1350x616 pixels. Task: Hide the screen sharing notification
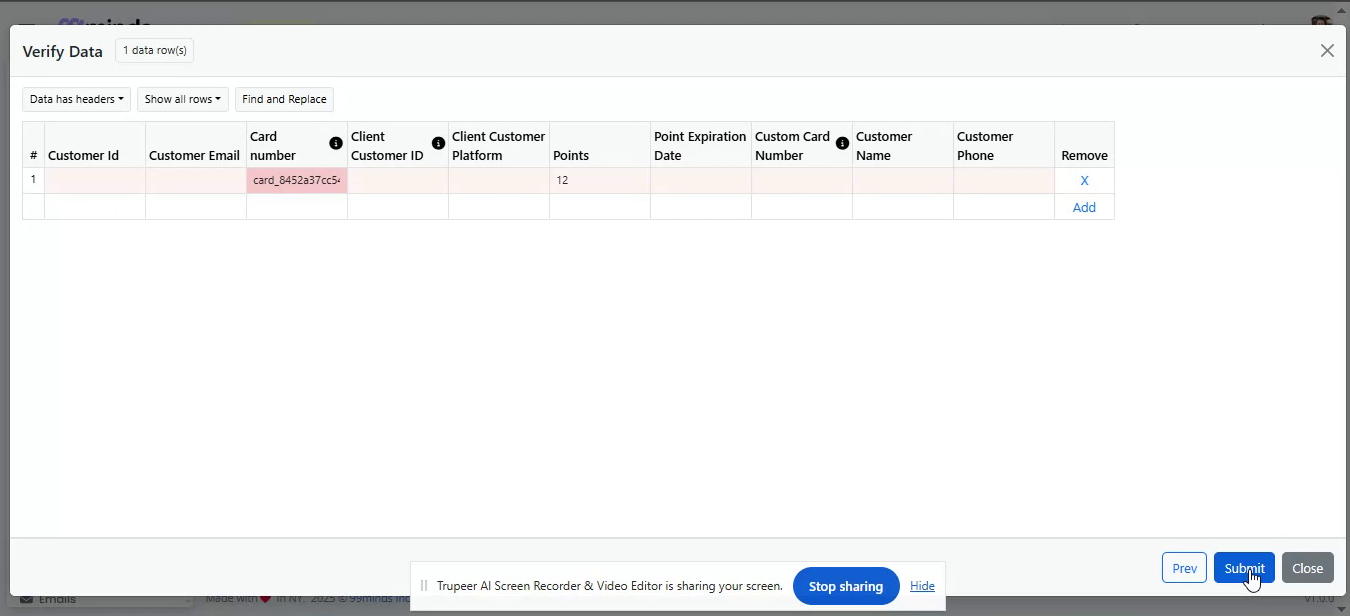coord(922,586)
